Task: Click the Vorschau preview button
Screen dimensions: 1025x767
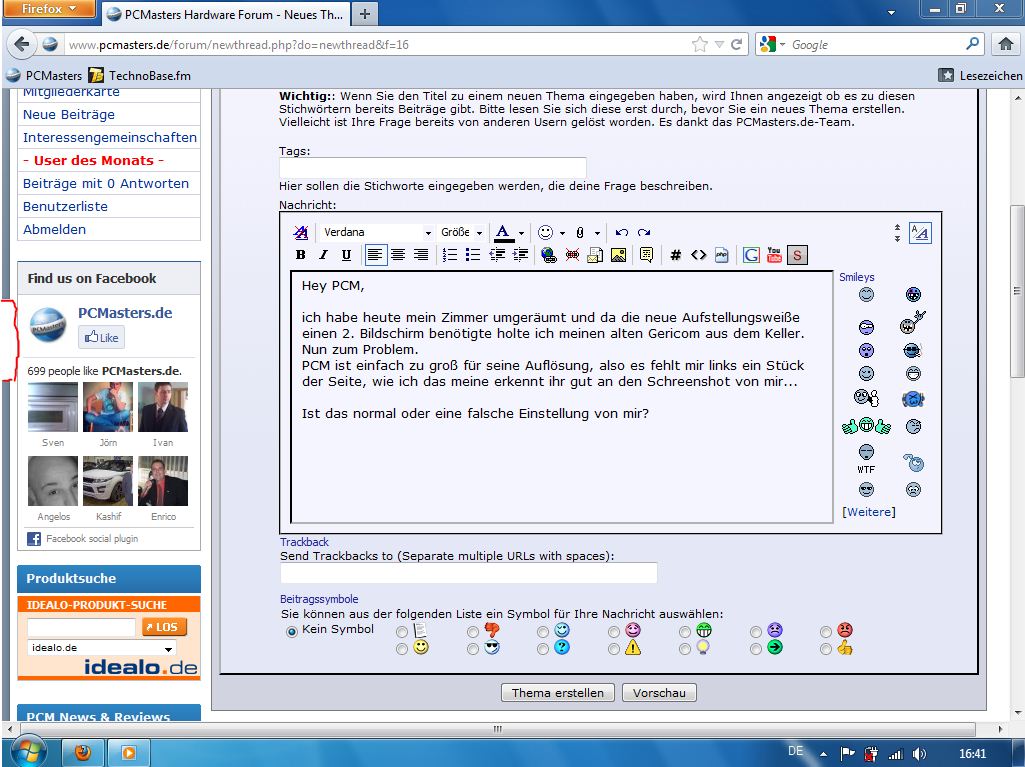Action: click(659, 693)
